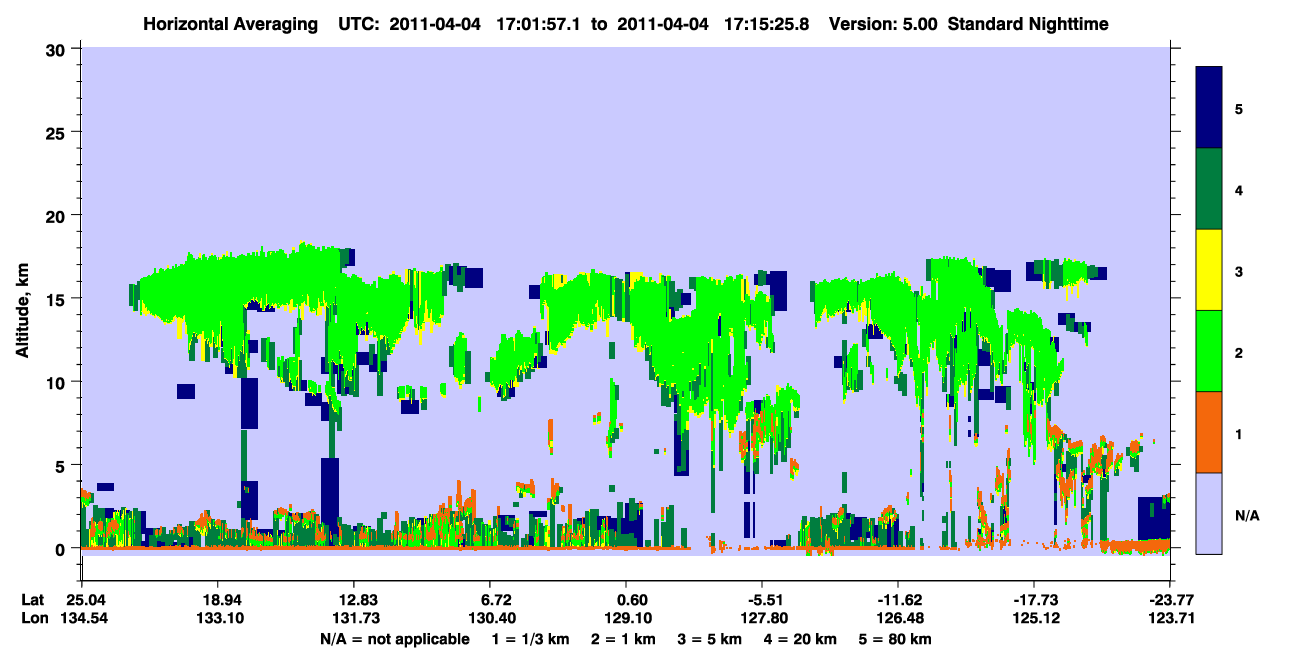Click the latitude value 18.94

click(217, 600)
